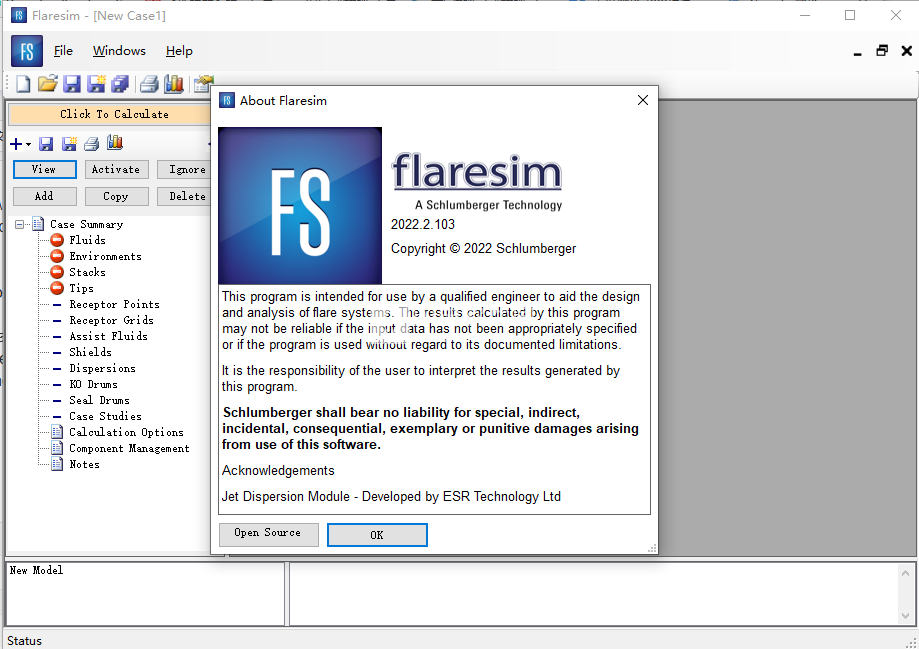Screen dimensions: 919x649
Task: Click the Add button
Action: (x=45, y=196)
